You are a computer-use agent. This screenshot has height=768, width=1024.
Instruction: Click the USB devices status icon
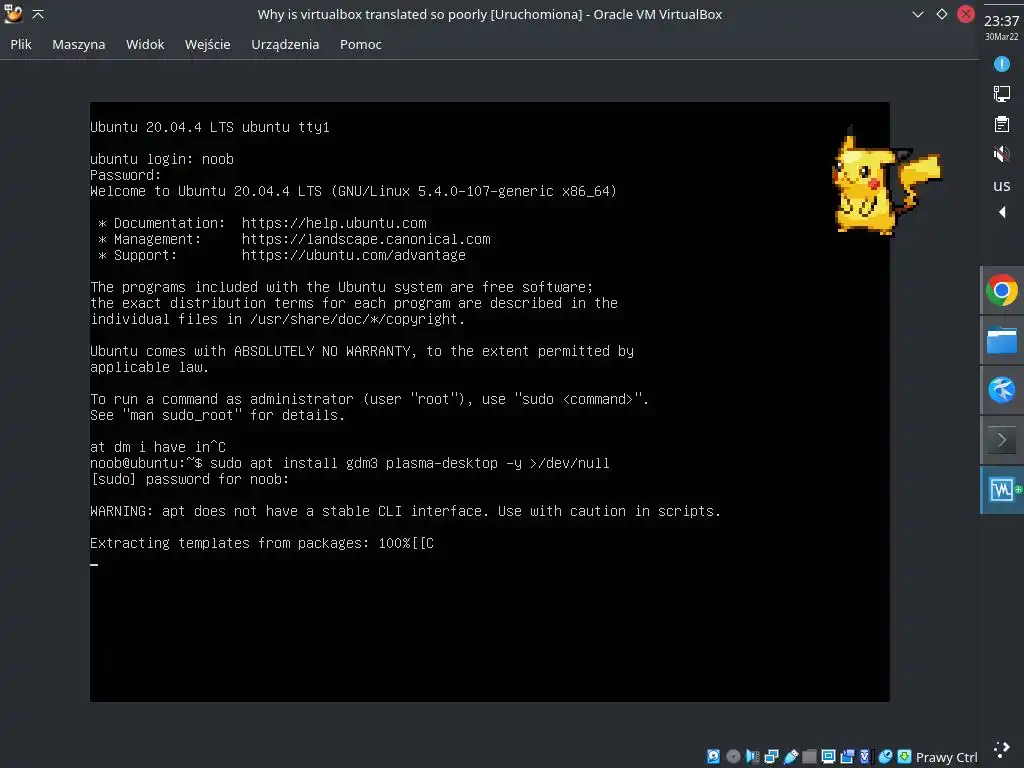point(791,757)
